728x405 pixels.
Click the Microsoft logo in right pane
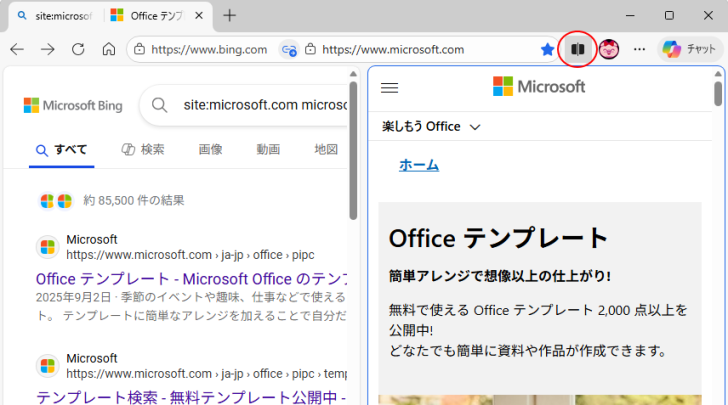click(x=539, y=86)
